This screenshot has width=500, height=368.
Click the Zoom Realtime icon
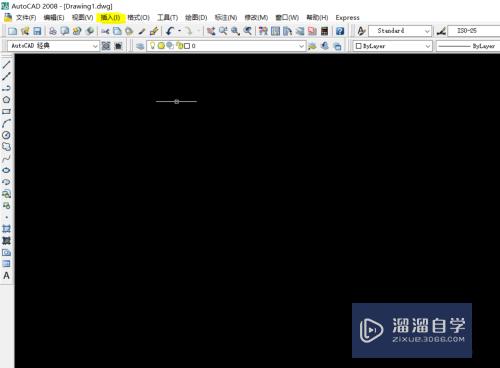tap(223, 31)
